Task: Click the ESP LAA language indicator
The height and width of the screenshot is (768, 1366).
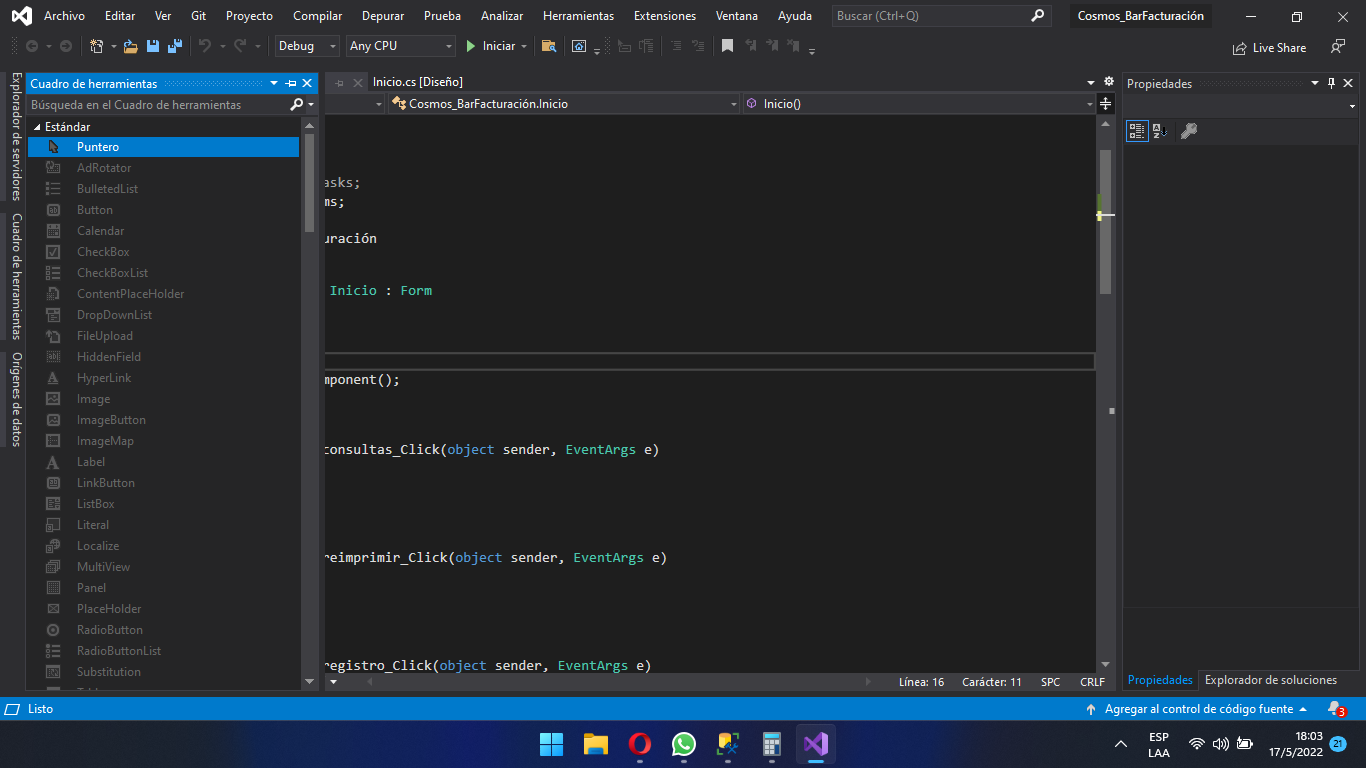Action: [1159, 744]
